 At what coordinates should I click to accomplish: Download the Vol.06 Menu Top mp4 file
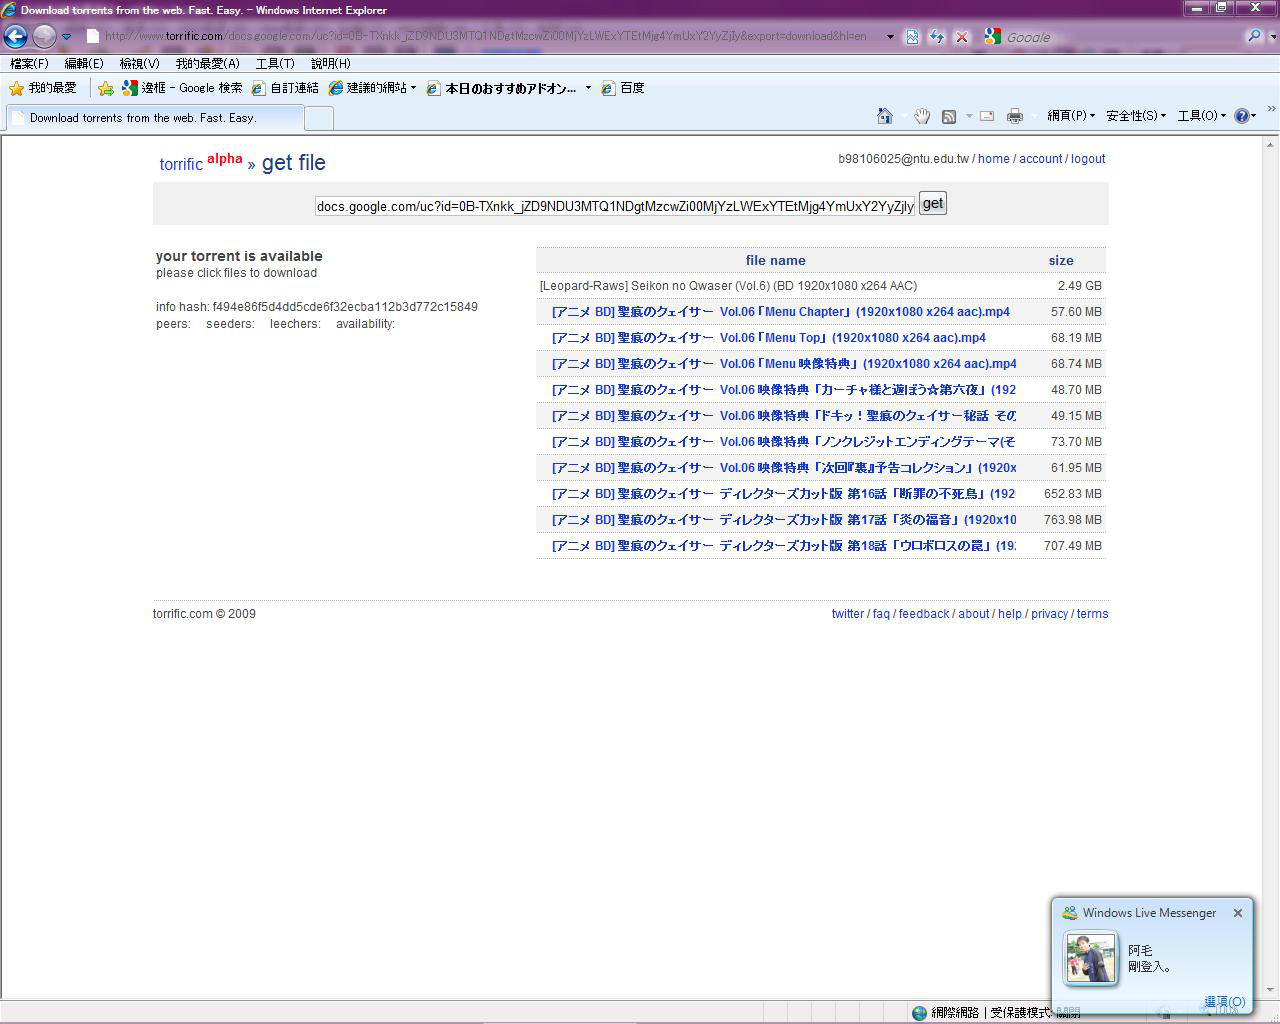coord(768,338)
